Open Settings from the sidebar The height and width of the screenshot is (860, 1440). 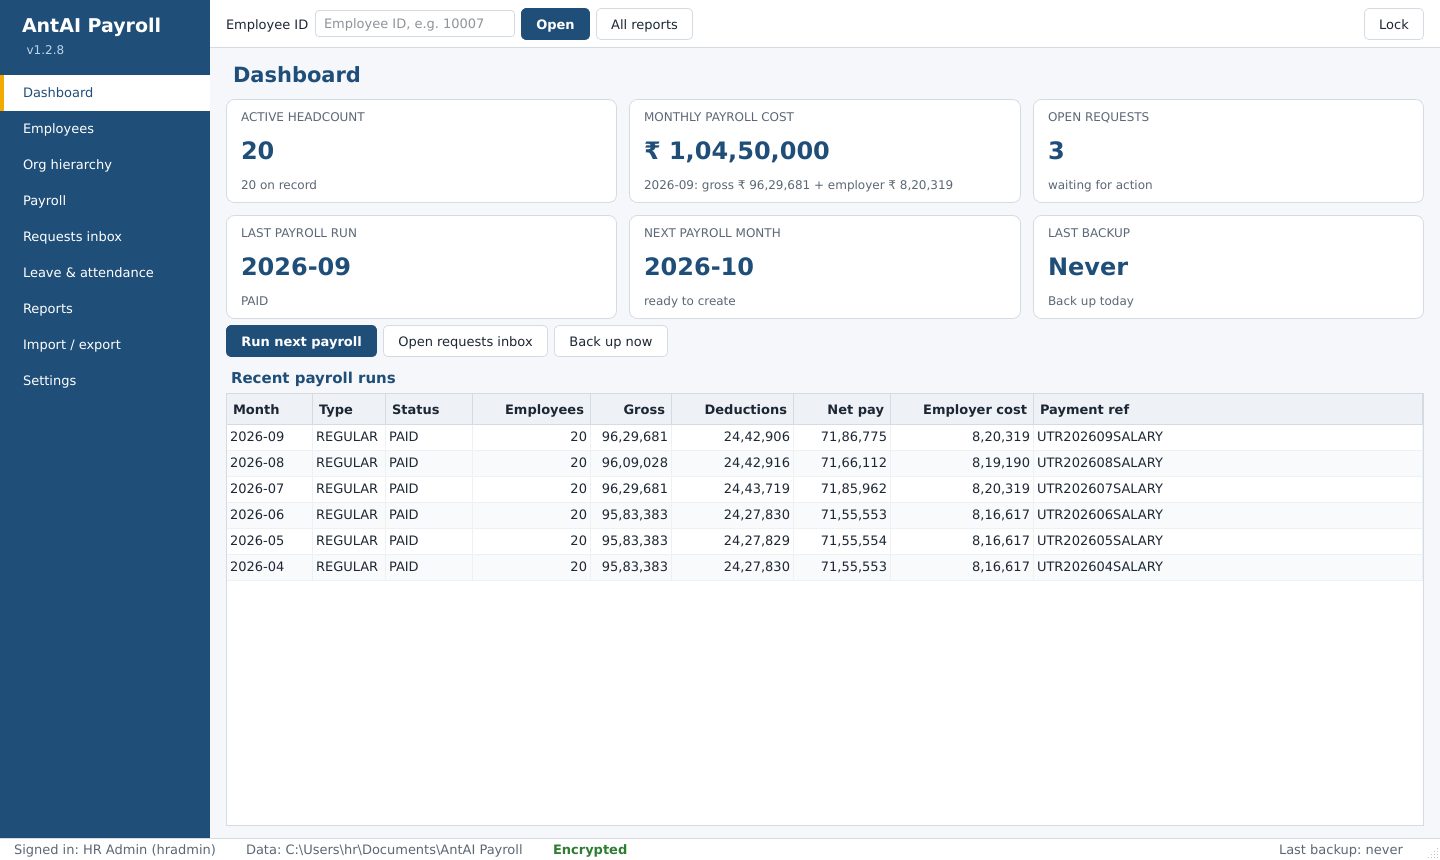point(105,381)
